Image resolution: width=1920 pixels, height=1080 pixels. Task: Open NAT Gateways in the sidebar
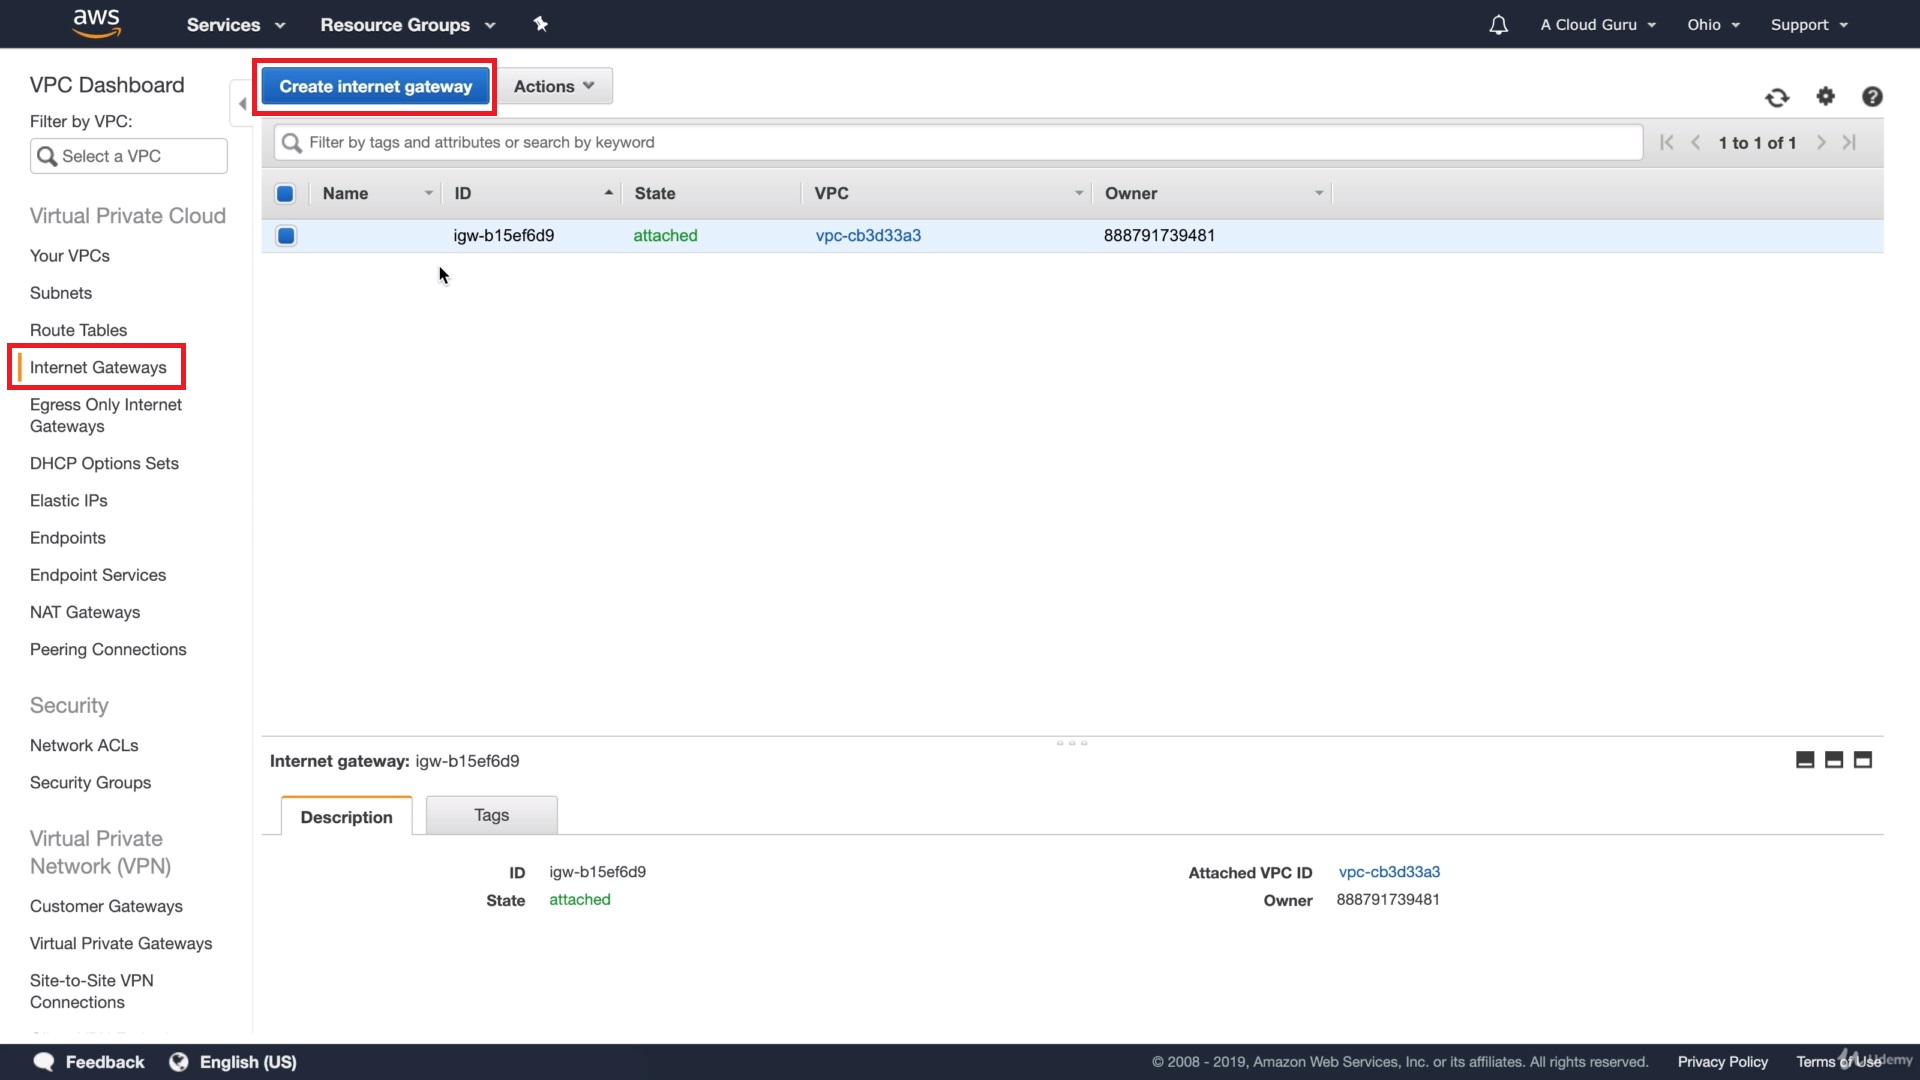[85, 612]
